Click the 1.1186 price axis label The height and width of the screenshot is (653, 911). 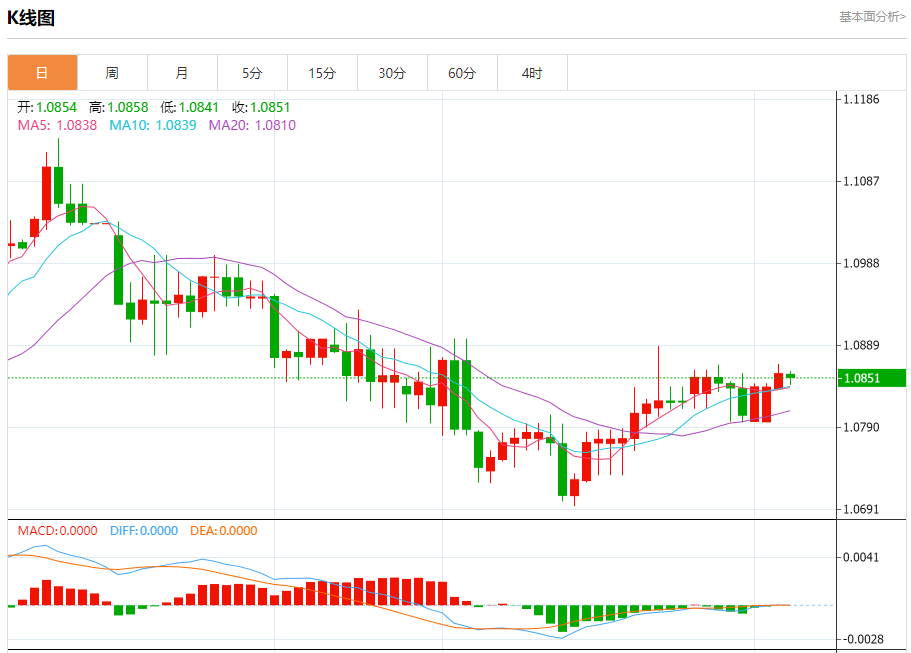click(861, 99)
